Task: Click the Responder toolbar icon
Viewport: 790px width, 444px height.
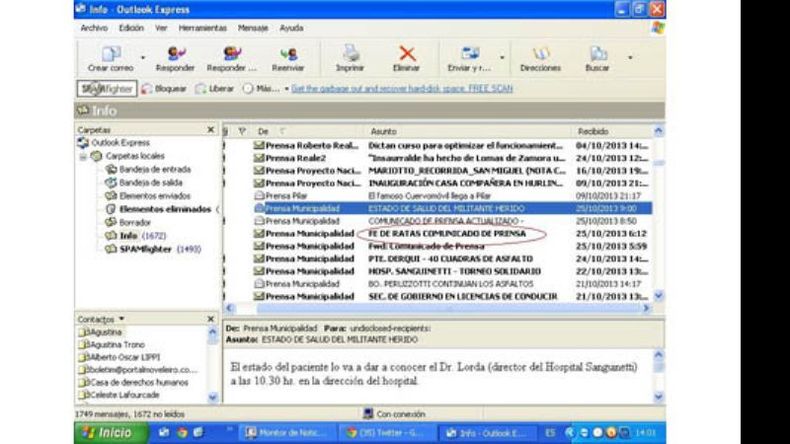Action: [175, 58]
